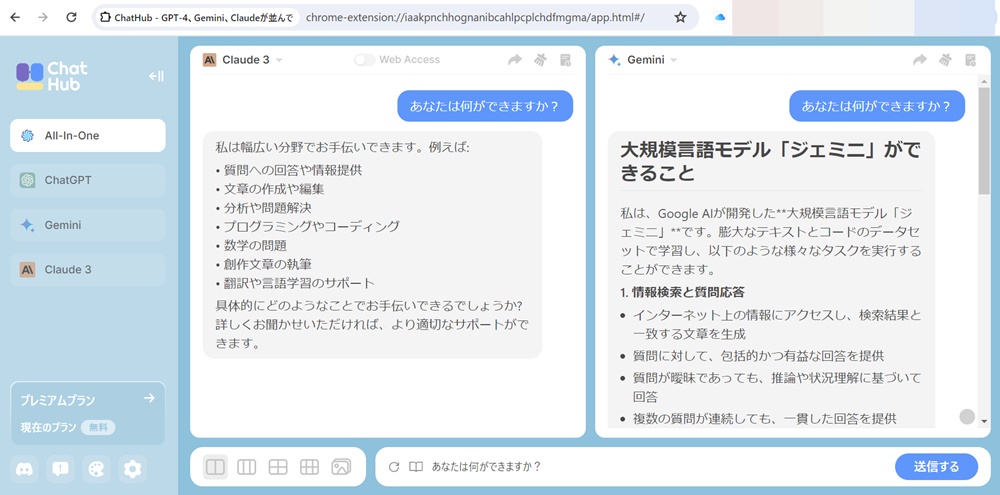Click '翻訳や言語学習のサポート' bullet
Image resolution: width=1000 pixels, height=495 pixels.
pyautogui.click(x=299, y=283)
